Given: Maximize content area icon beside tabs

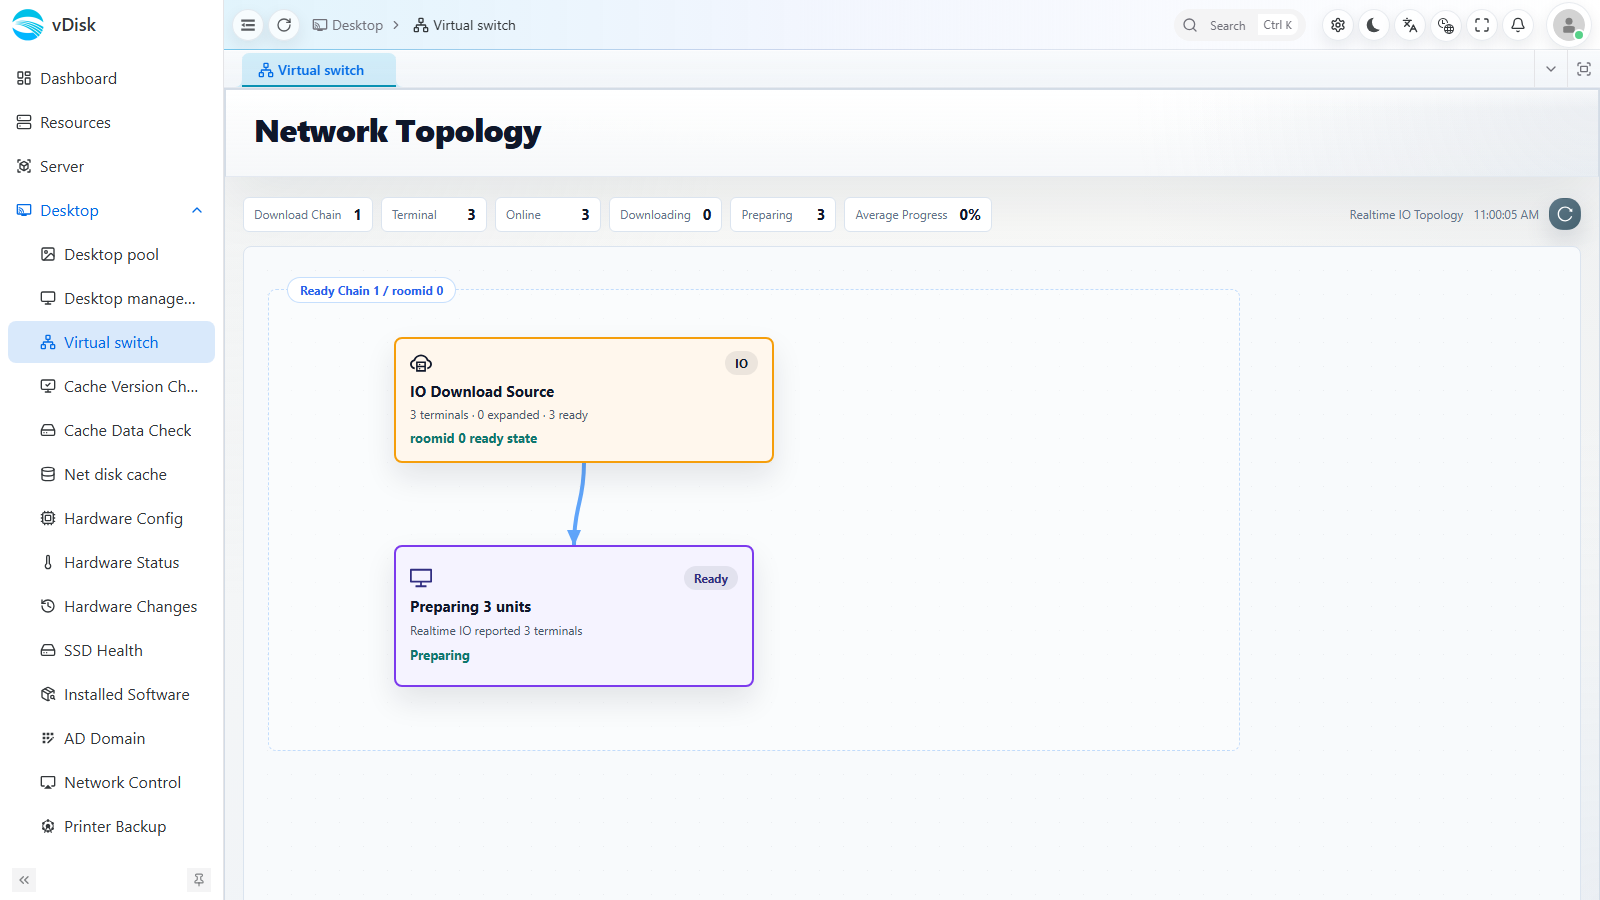Looking at the screenshot, I should coord(1584,69).
